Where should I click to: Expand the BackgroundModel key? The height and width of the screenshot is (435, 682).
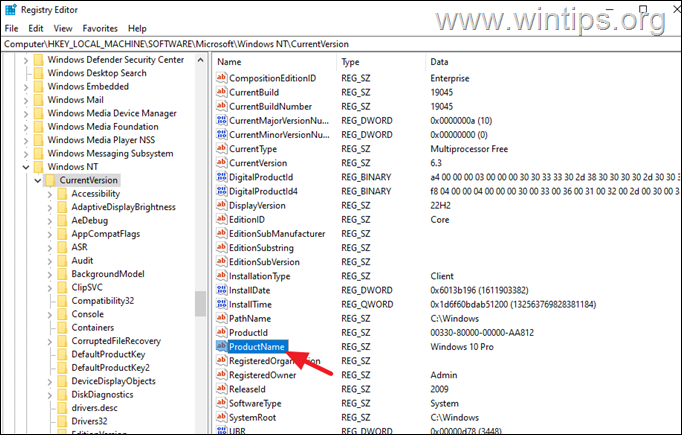click(50, 274)
